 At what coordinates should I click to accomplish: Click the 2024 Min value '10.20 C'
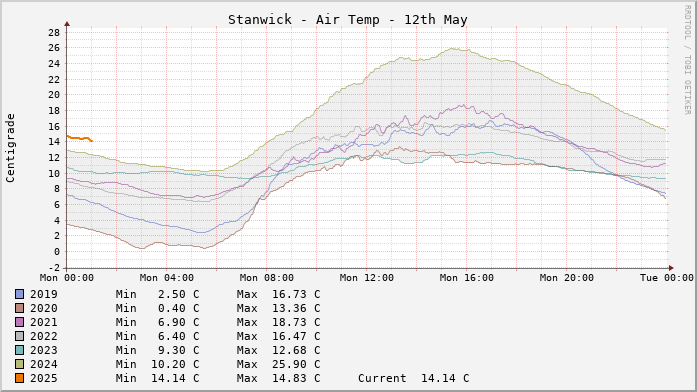point(175,364)
